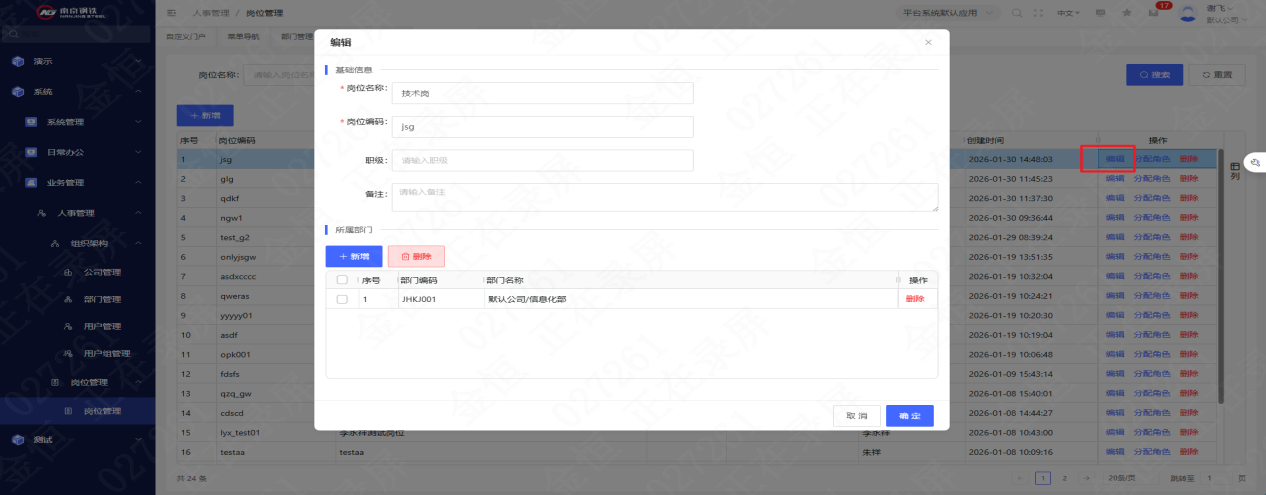
Task: Click the red 删除 button above department table
Action: (x=416, y=256)
